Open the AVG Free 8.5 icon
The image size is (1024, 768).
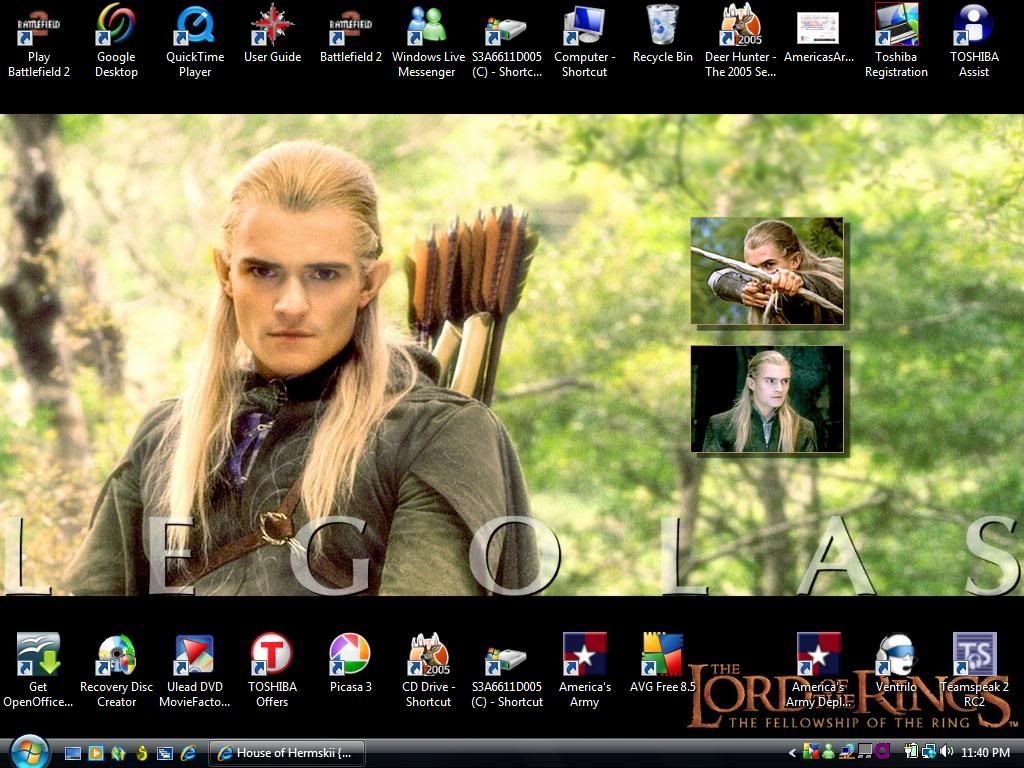tap(661, 655)
